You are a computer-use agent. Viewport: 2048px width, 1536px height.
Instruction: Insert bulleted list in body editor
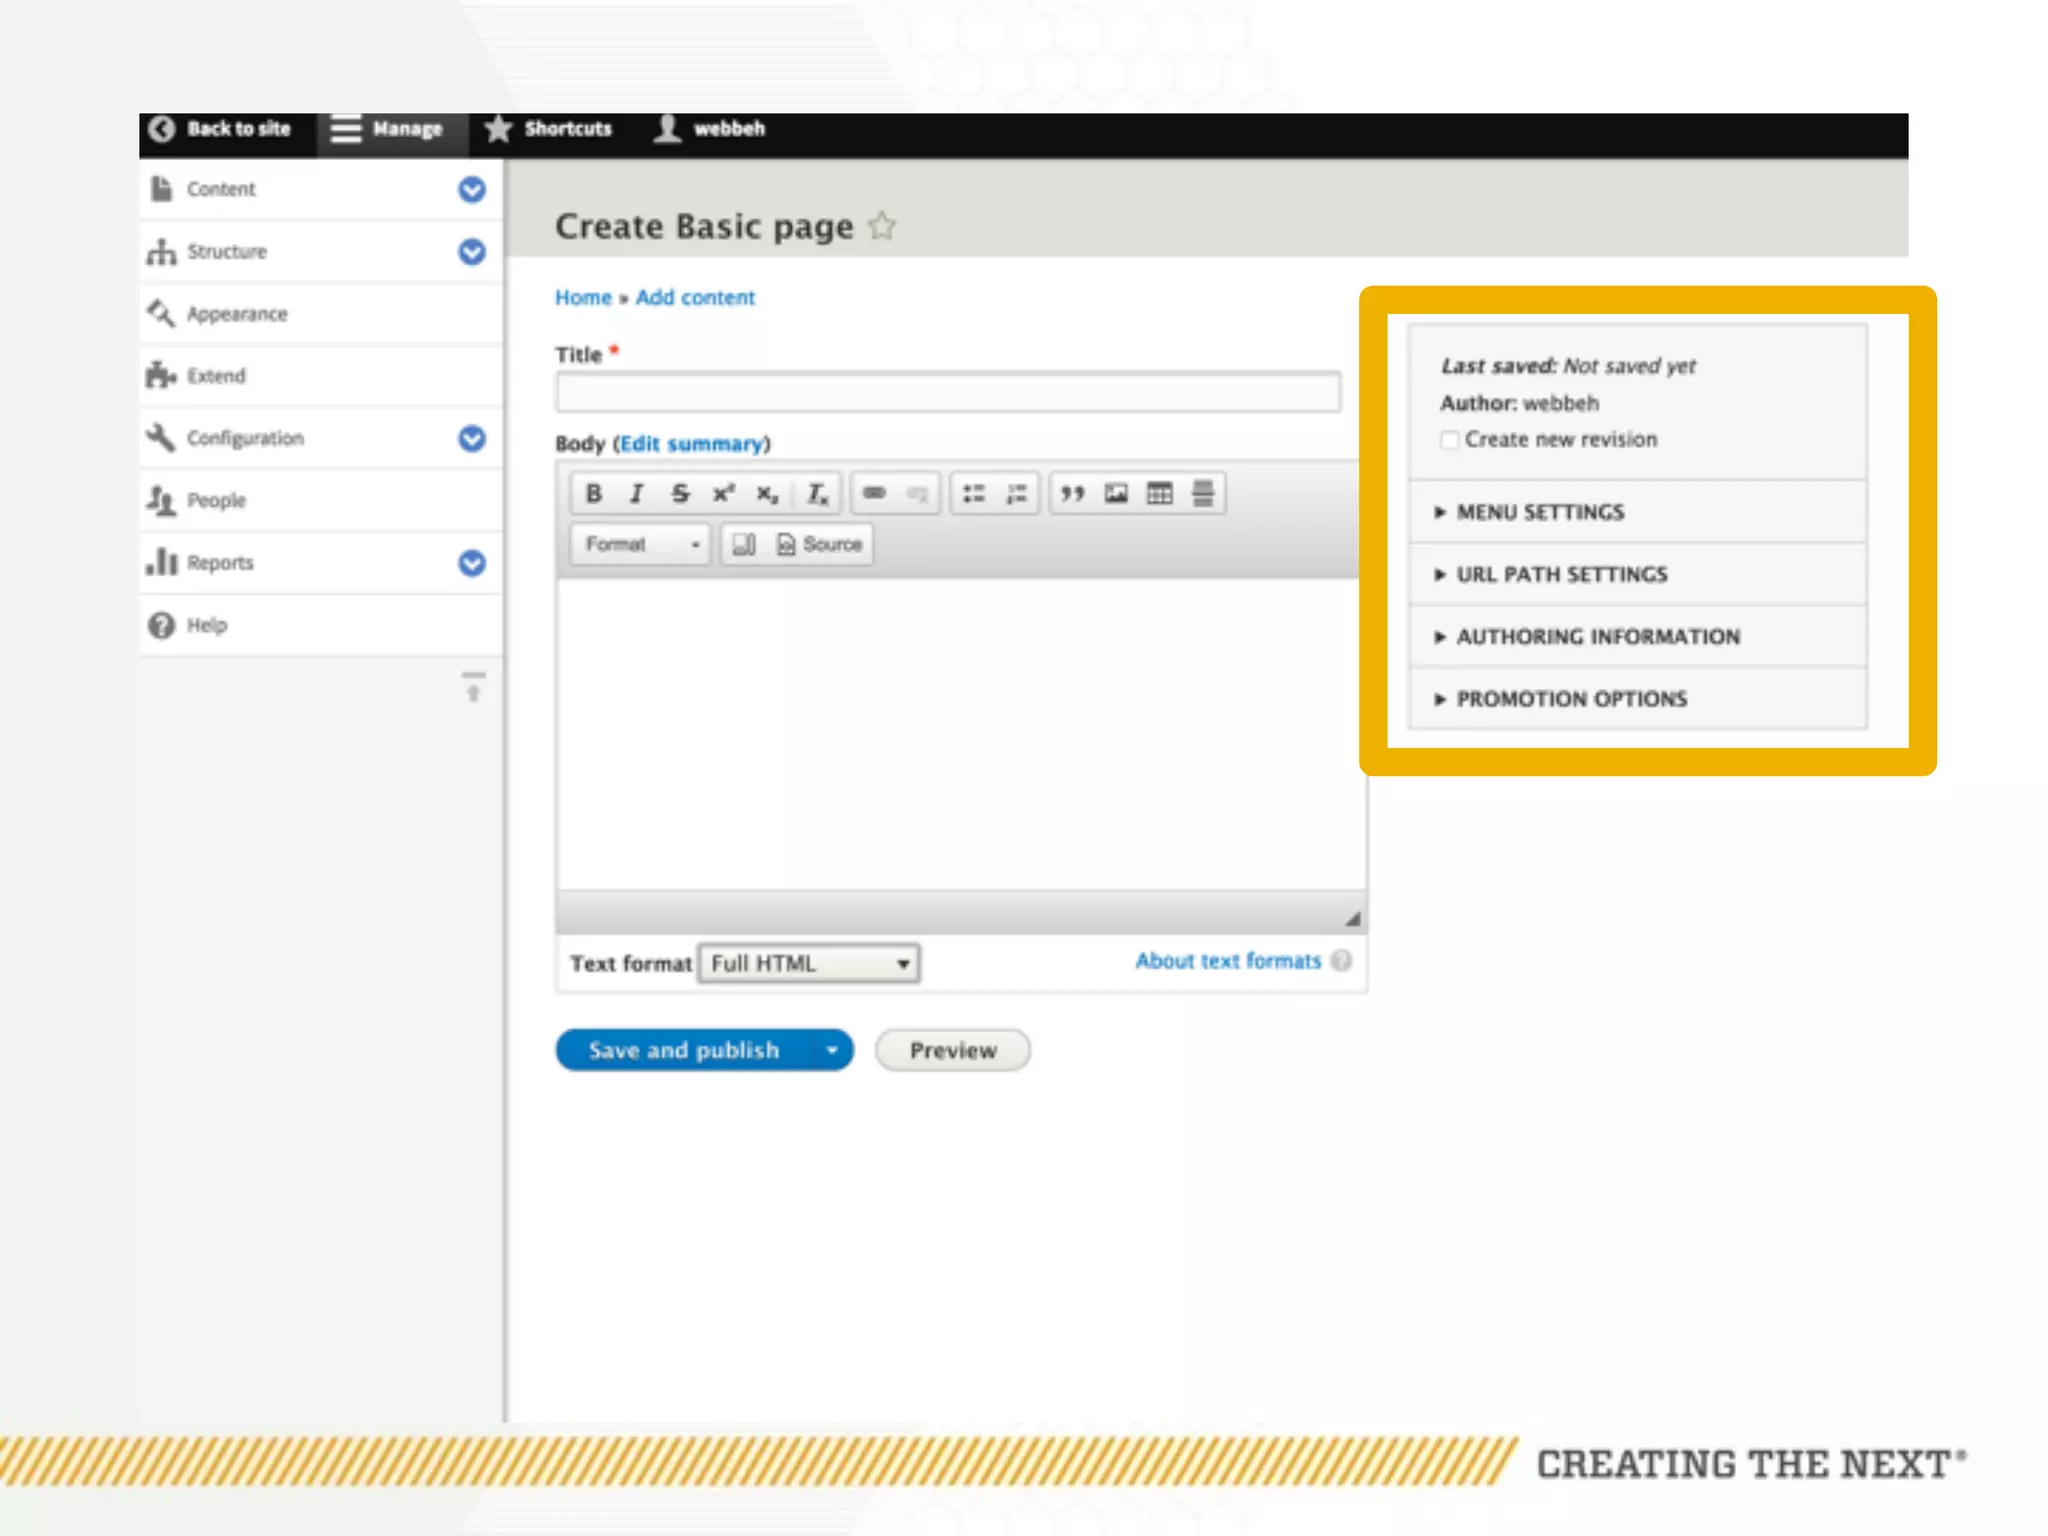973,494
